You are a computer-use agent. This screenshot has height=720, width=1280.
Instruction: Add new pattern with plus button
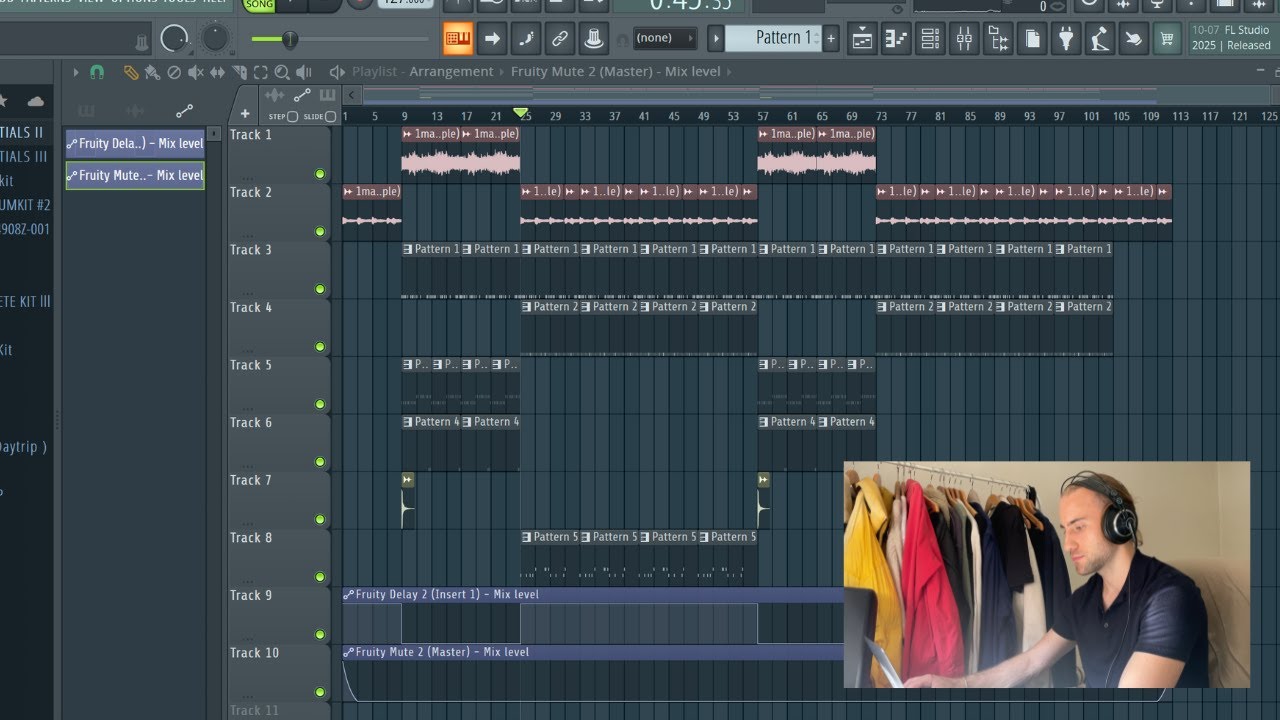(831, 39)
